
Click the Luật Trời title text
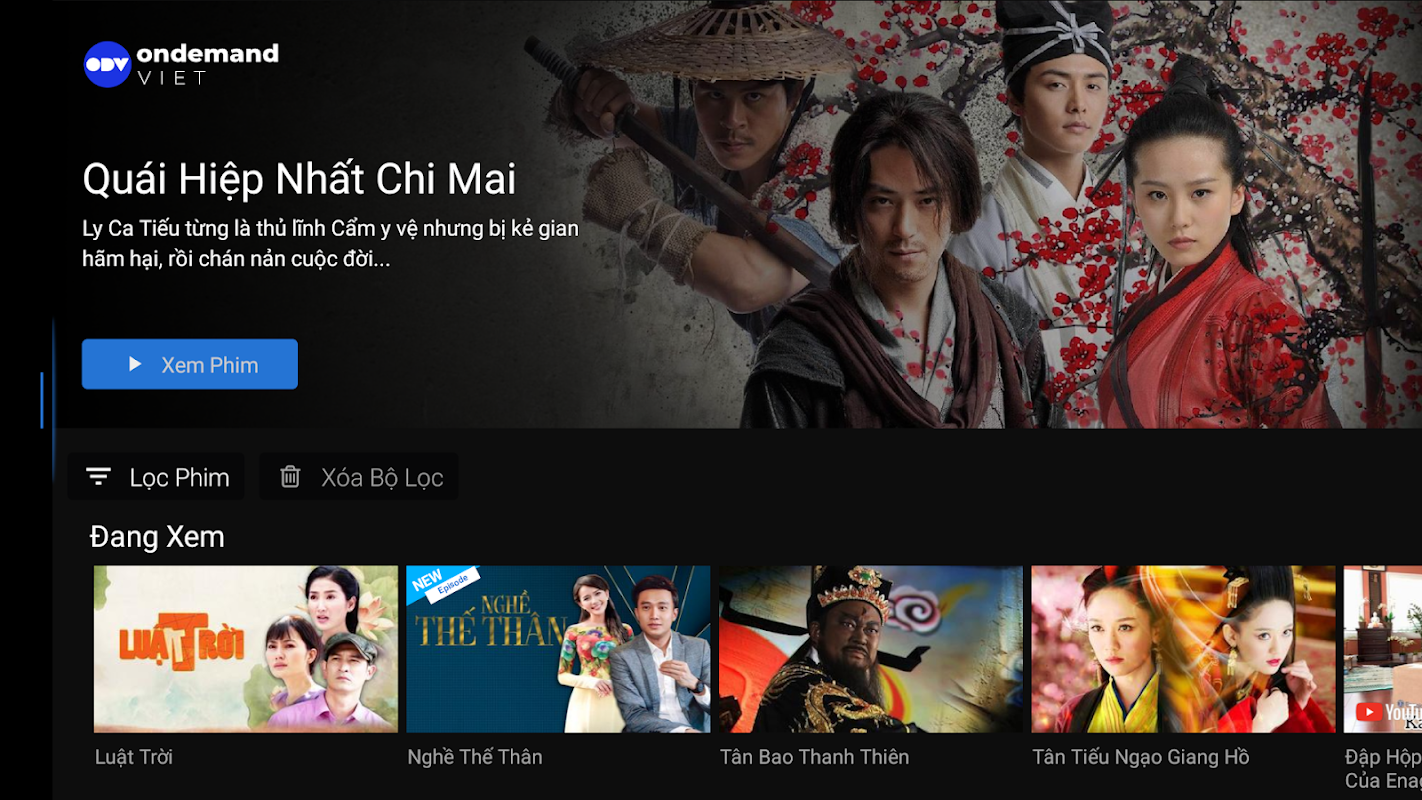(134, 757)
